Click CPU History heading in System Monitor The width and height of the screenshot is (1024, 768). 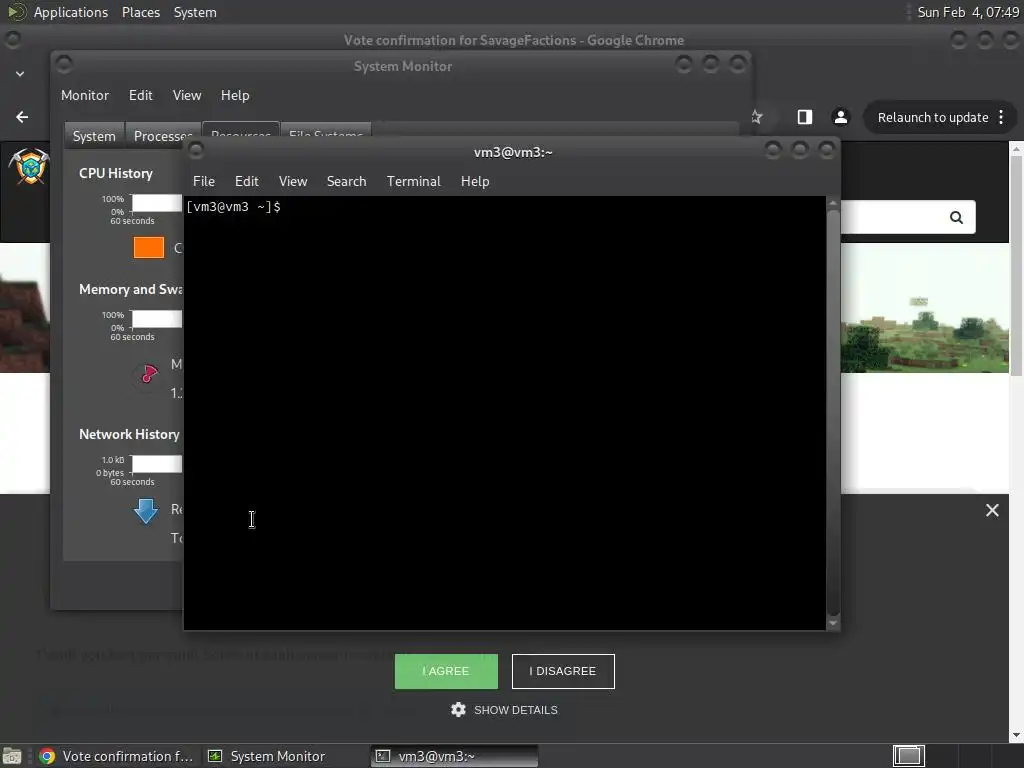116,173
